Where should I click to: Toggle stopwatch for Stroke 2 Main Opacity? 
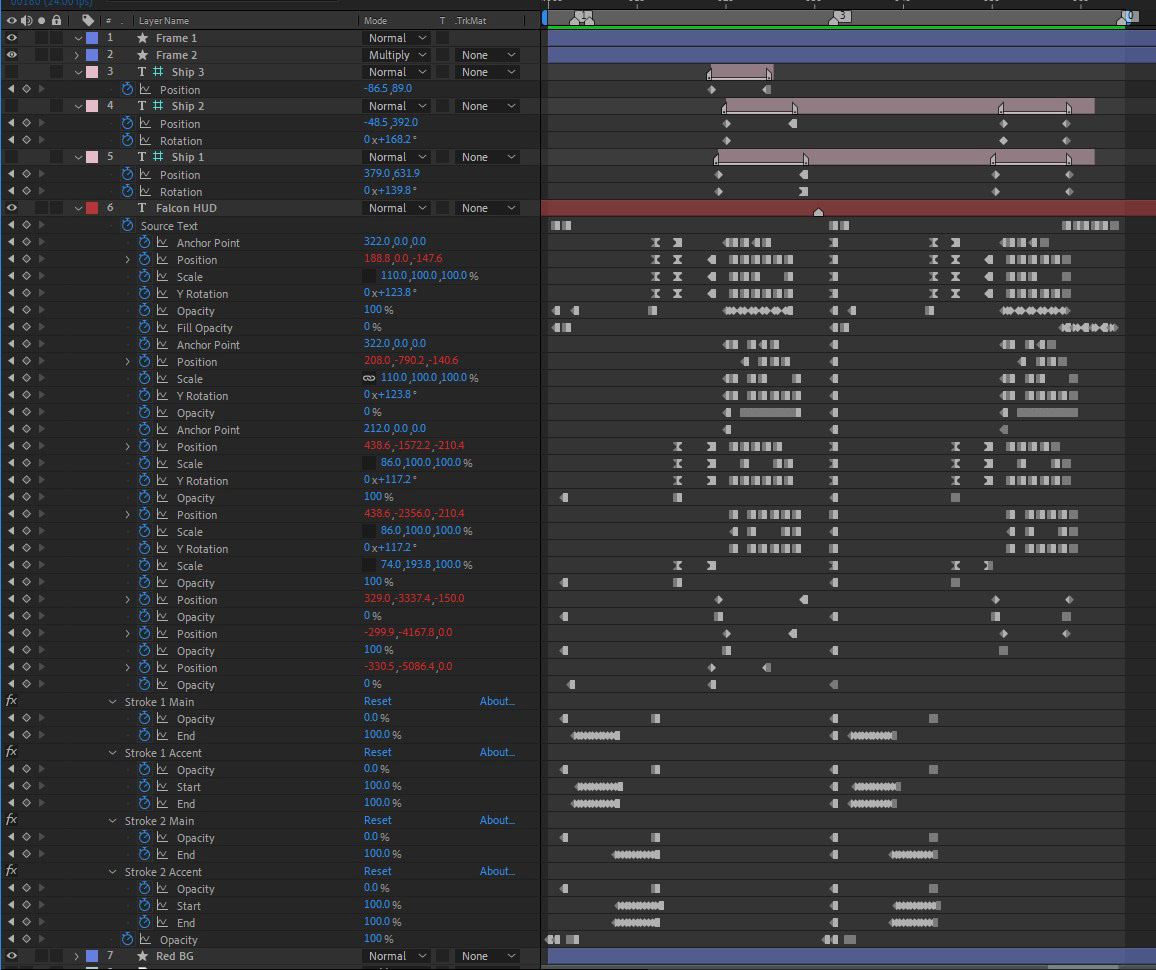[x=144, y=837]
